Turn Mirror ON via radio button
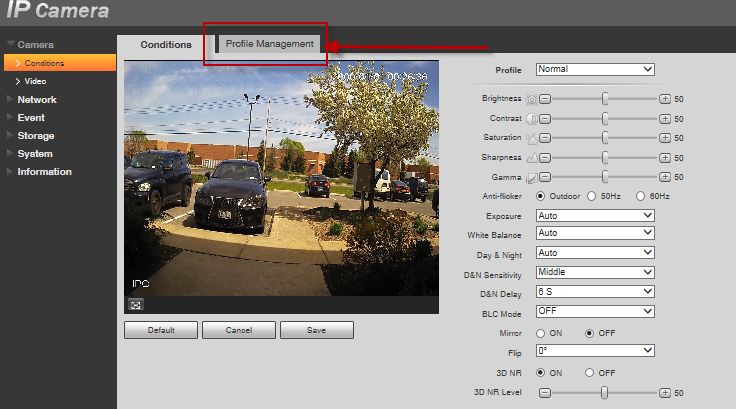 coord(542,332)
